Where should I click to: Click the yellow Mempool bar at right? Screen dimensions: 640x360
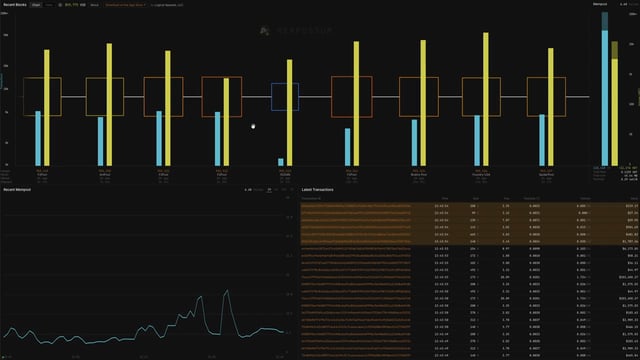[x=615, y=103]
